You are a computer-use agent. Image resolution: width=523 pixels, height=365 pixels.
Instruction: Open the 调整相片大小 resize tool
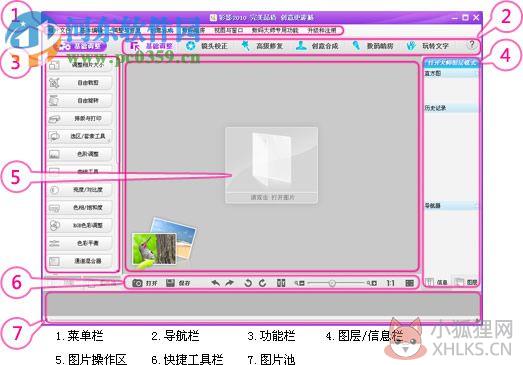[80, 65]
